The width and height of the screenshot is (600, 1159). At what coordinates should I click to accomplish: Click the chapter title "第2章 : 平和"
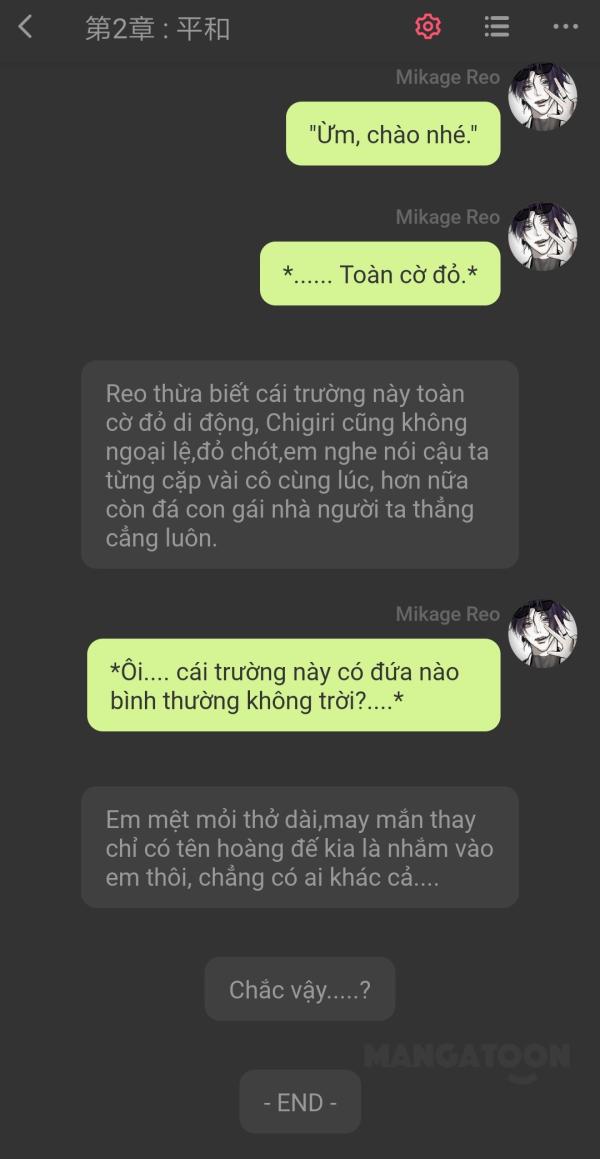[157, 28]
